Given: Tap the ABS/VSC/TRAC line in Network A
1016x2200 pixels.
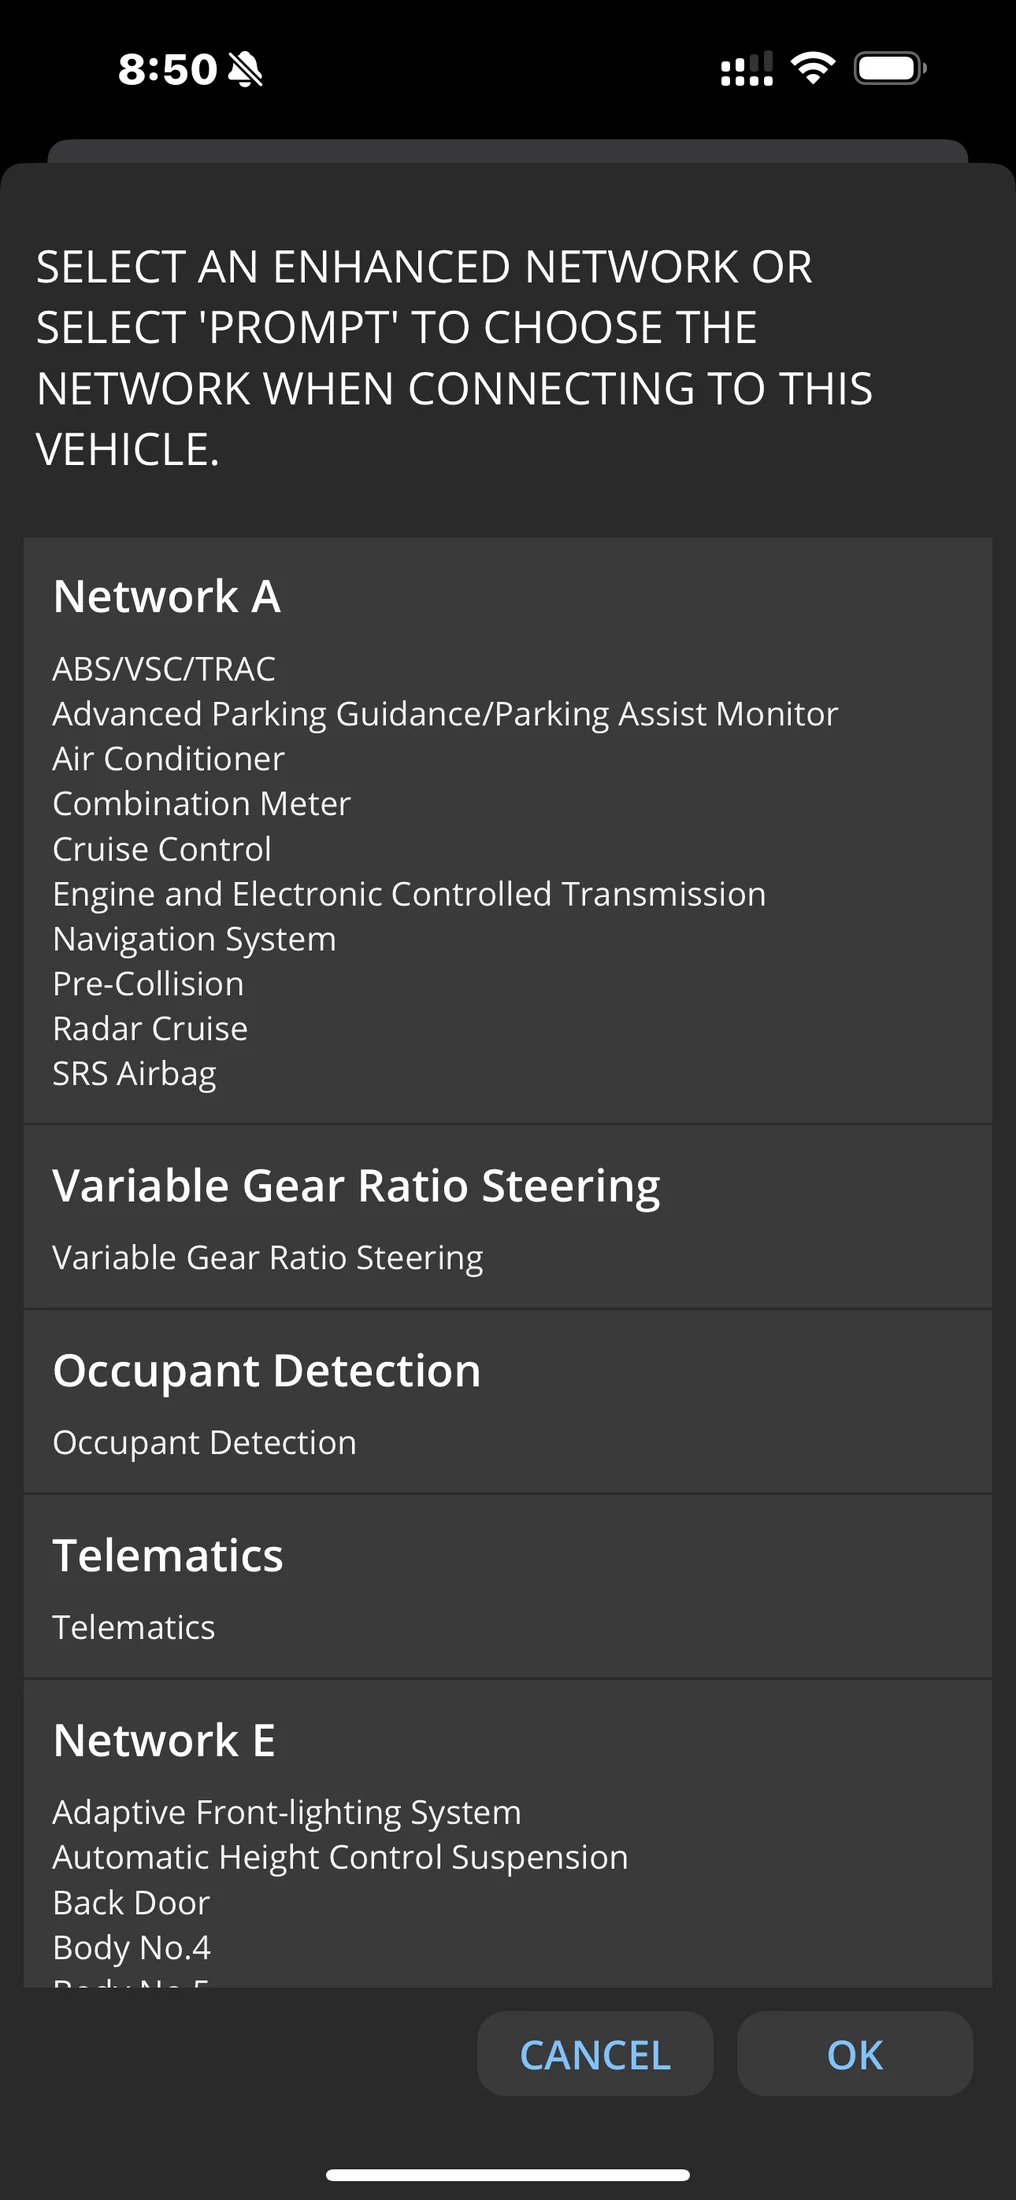Looking at the screenshot, I should pyautogui.click(x=164, y=668).
